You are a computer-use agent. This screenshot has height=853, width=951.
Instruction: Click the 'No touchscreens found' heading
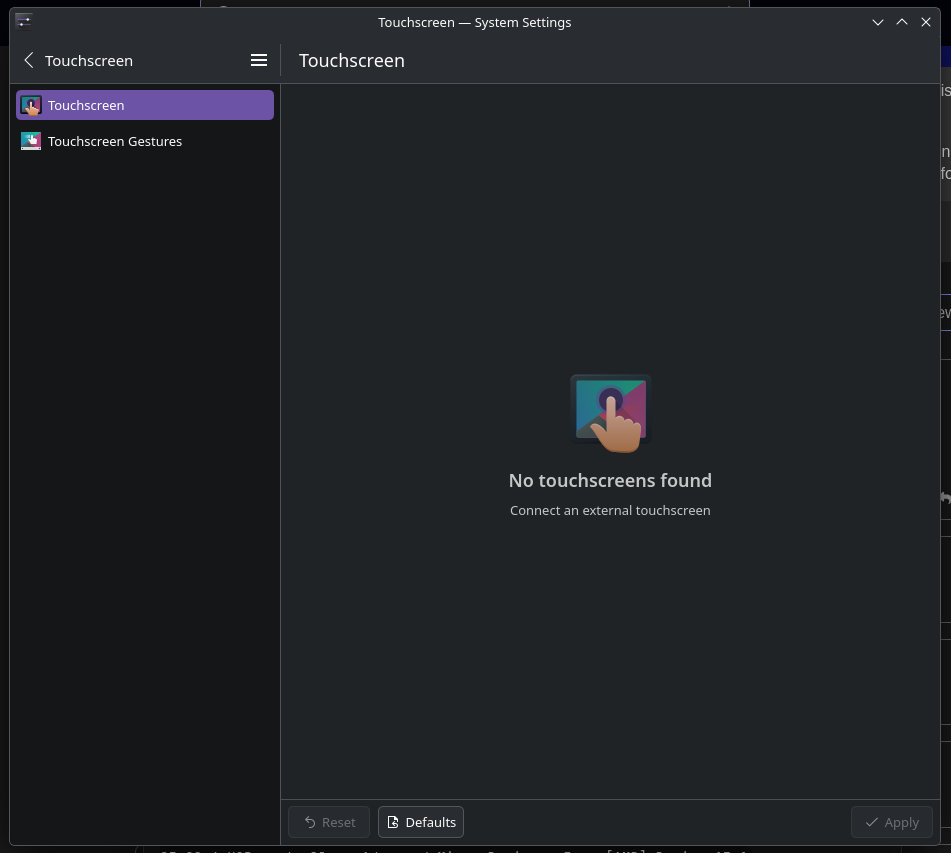tap(610, 481)
